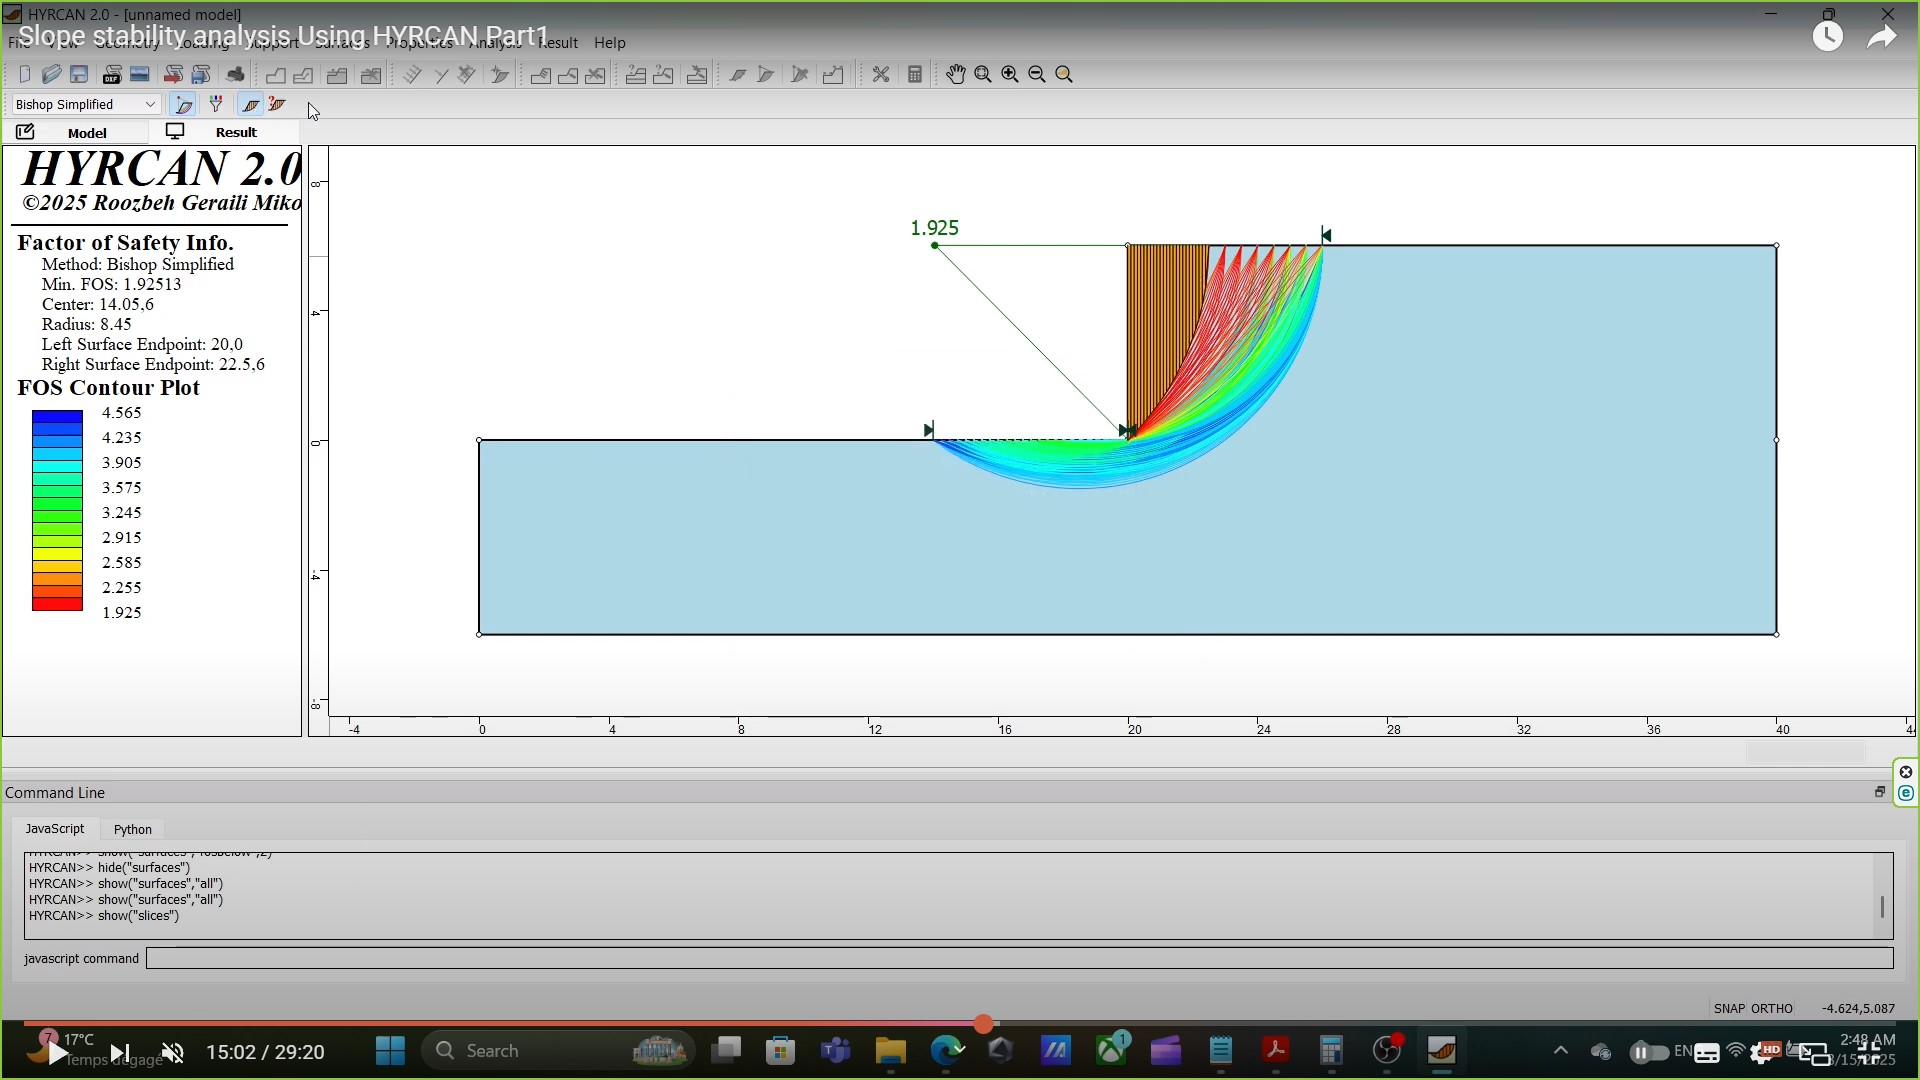Click the ORTHO status bar toggle

click(x=1773, y=1008)
